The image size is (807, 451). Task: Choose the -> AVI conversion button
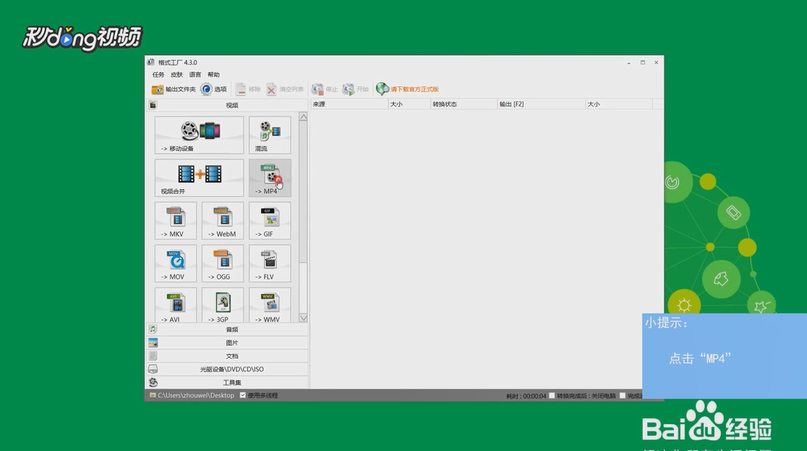point(176,305)
